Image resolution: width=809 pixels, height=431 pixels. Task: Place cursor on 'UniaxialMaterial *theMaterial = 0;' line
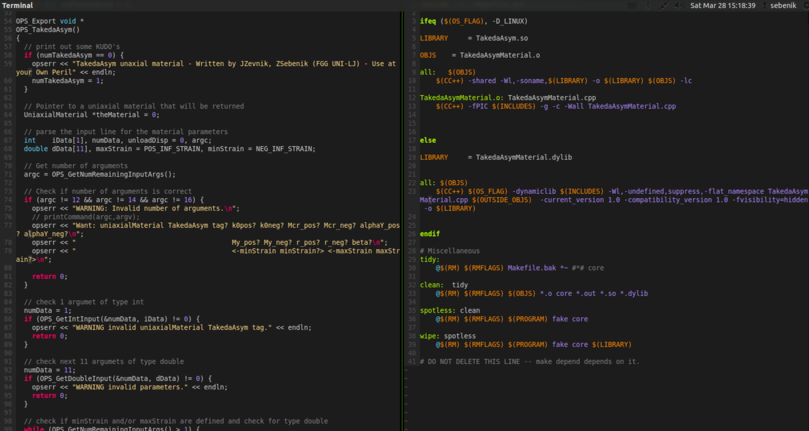92,115
